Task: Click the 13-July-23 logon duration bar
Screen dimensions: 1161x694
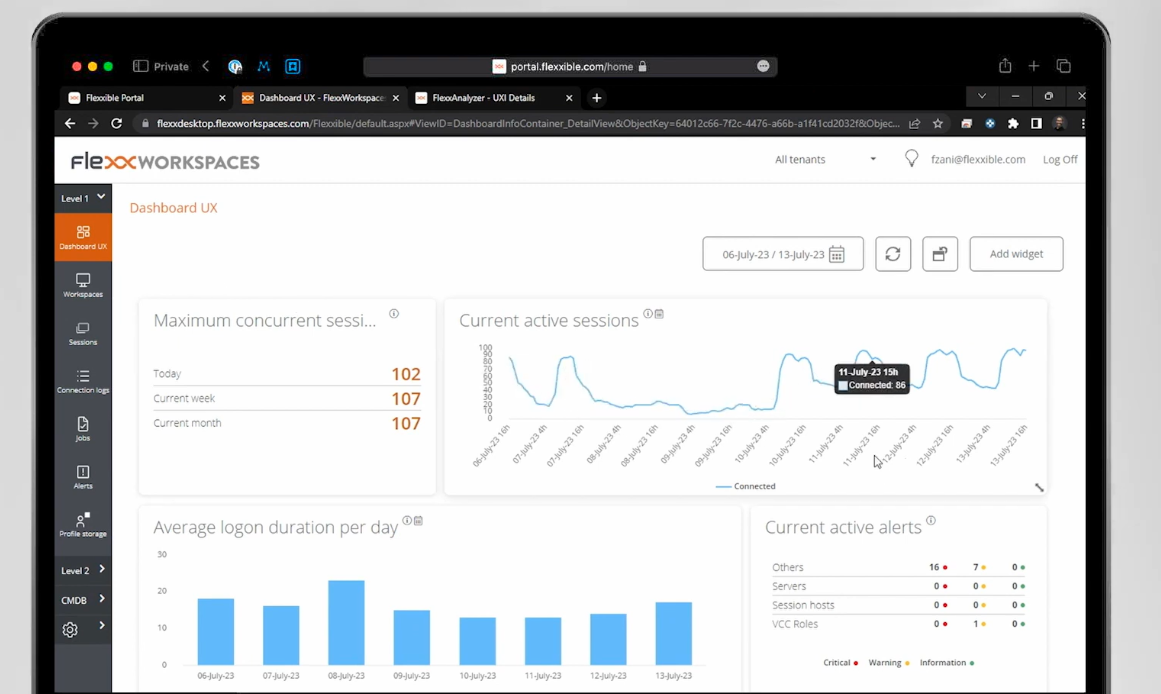Action: (674, 633)
